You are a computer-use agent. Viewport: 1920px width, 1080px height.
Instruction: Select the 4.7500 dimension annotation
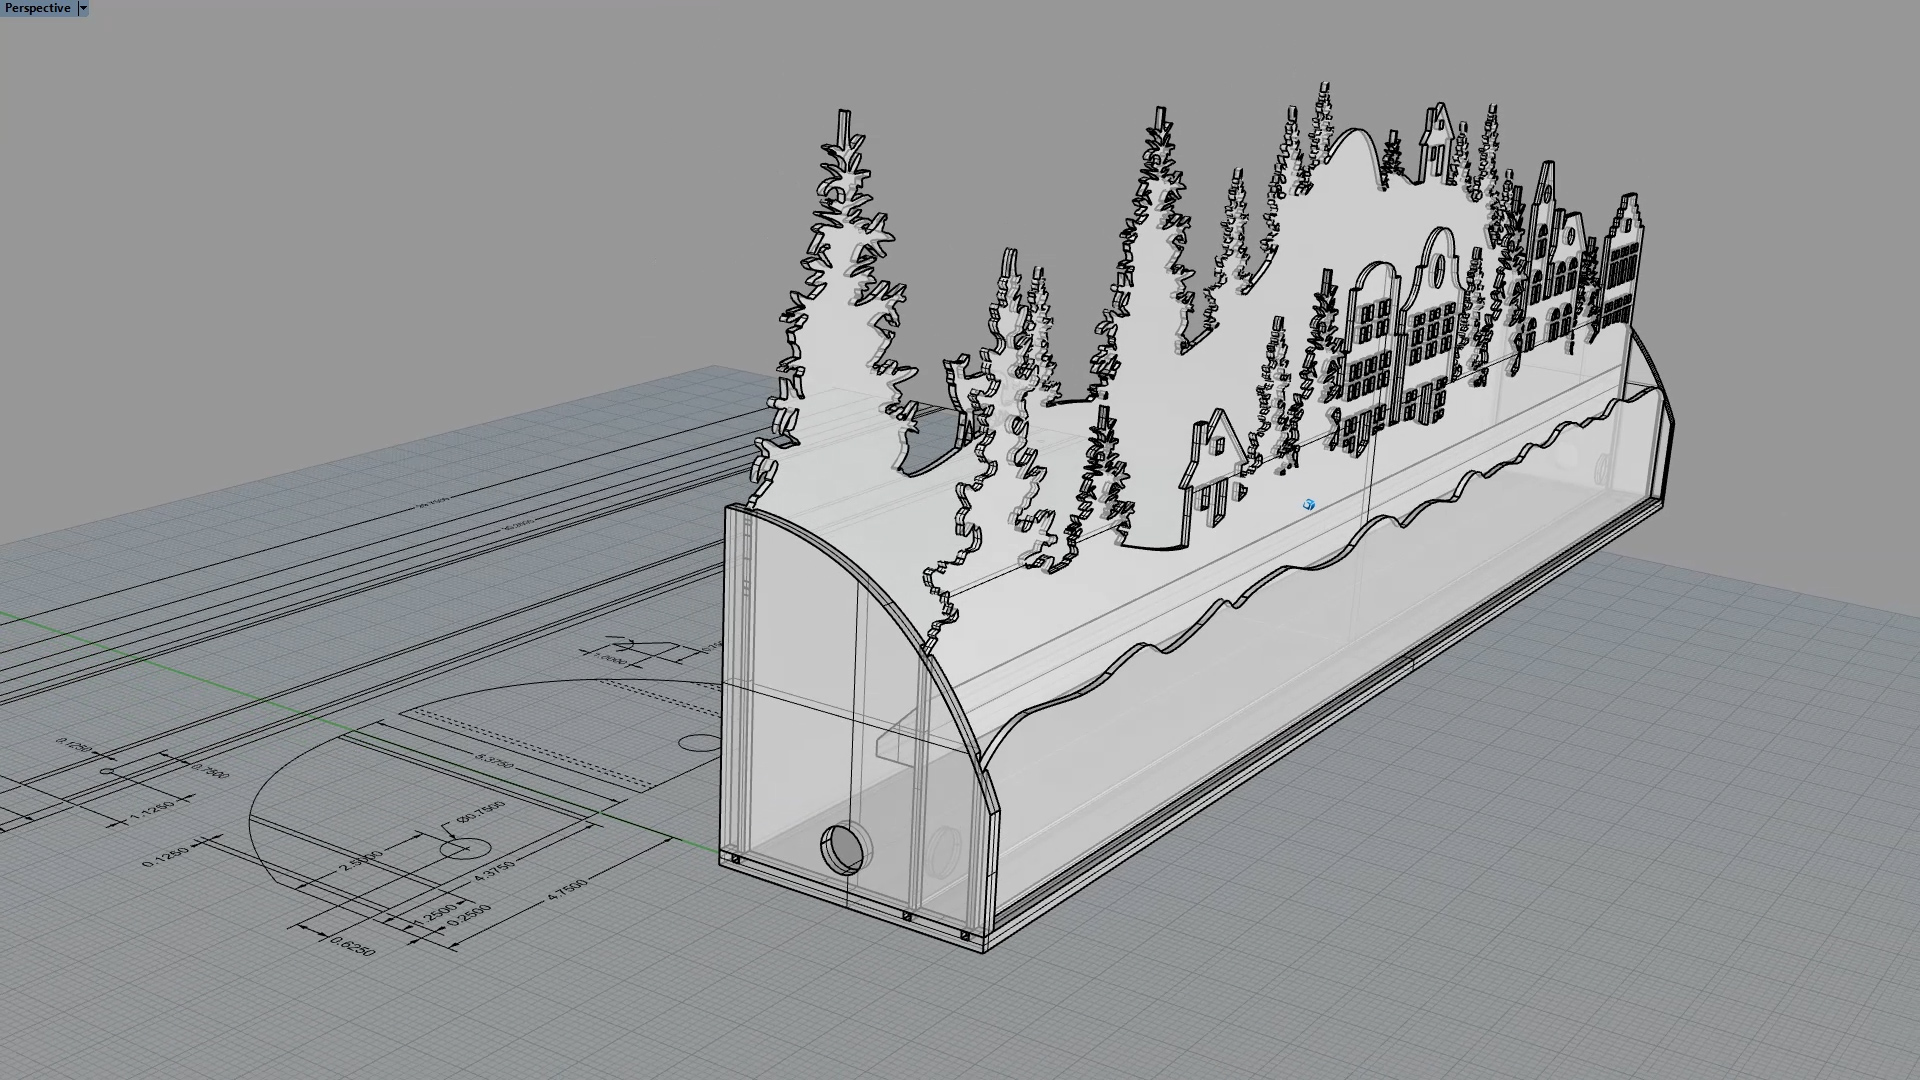[x=566, y=889]
